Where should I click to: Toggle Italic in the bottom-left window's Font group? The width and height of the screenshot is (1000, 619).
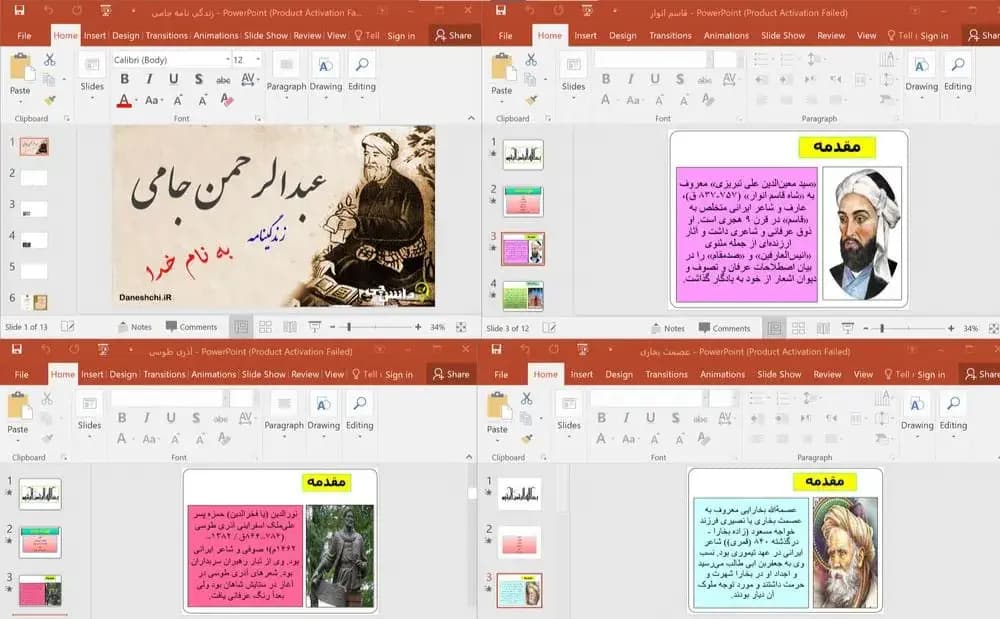[147, 418]
